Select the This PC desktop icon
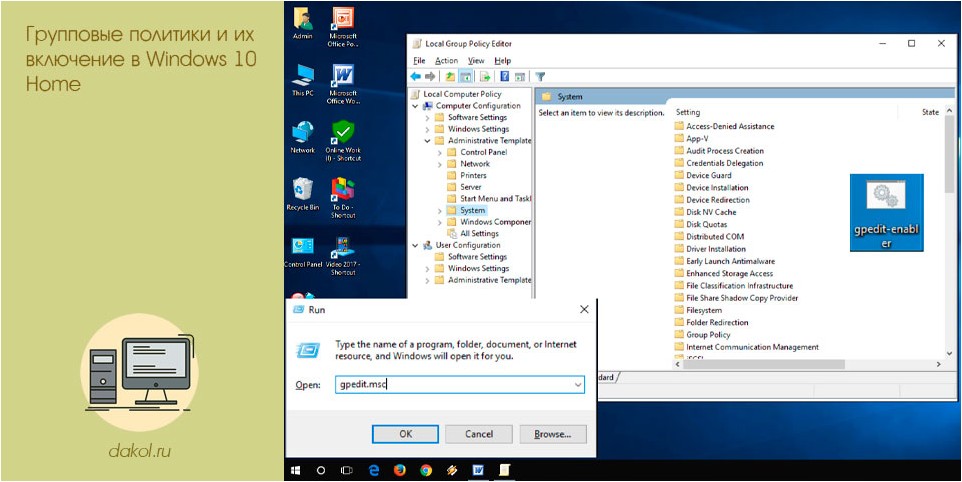Screen dimensions: 962x482 coord(302,80)
